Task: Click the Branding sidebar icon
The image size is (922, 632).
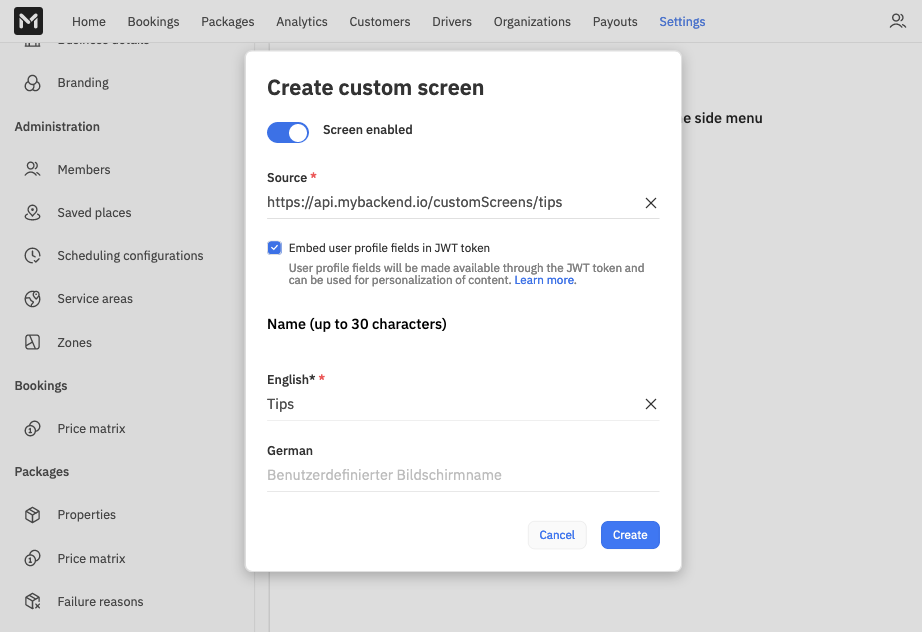Action: click(x=32, y=83)
